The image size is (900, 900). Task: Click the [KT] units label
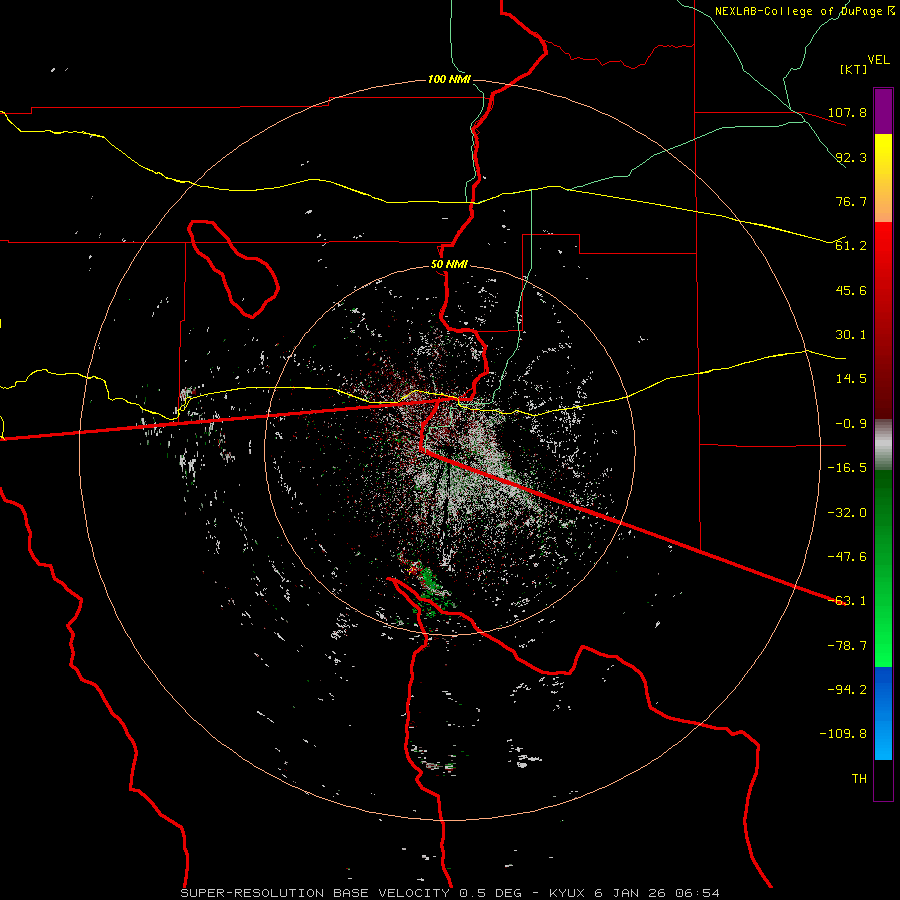[854, 69]
